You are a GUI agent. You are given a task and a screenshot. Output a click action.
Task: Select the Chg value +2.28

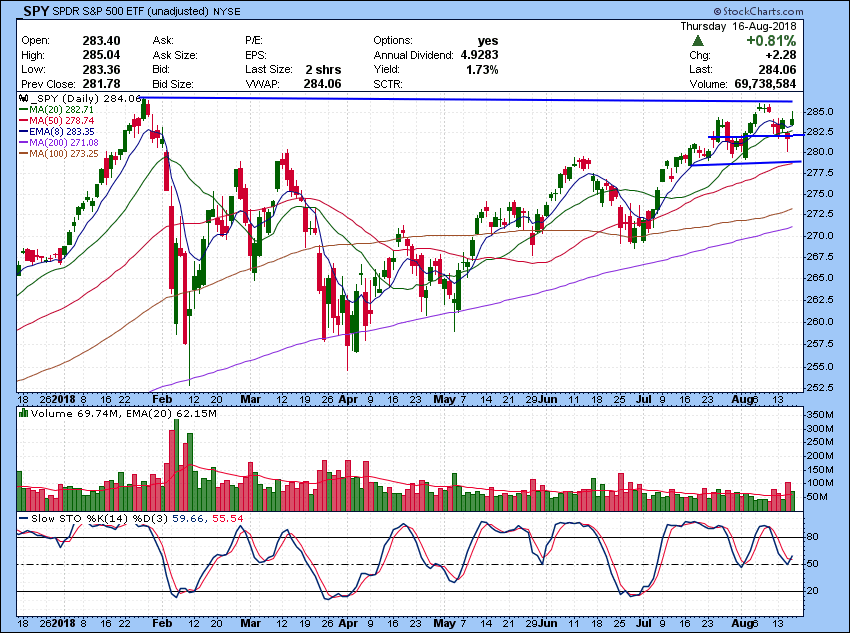(781, 55)
